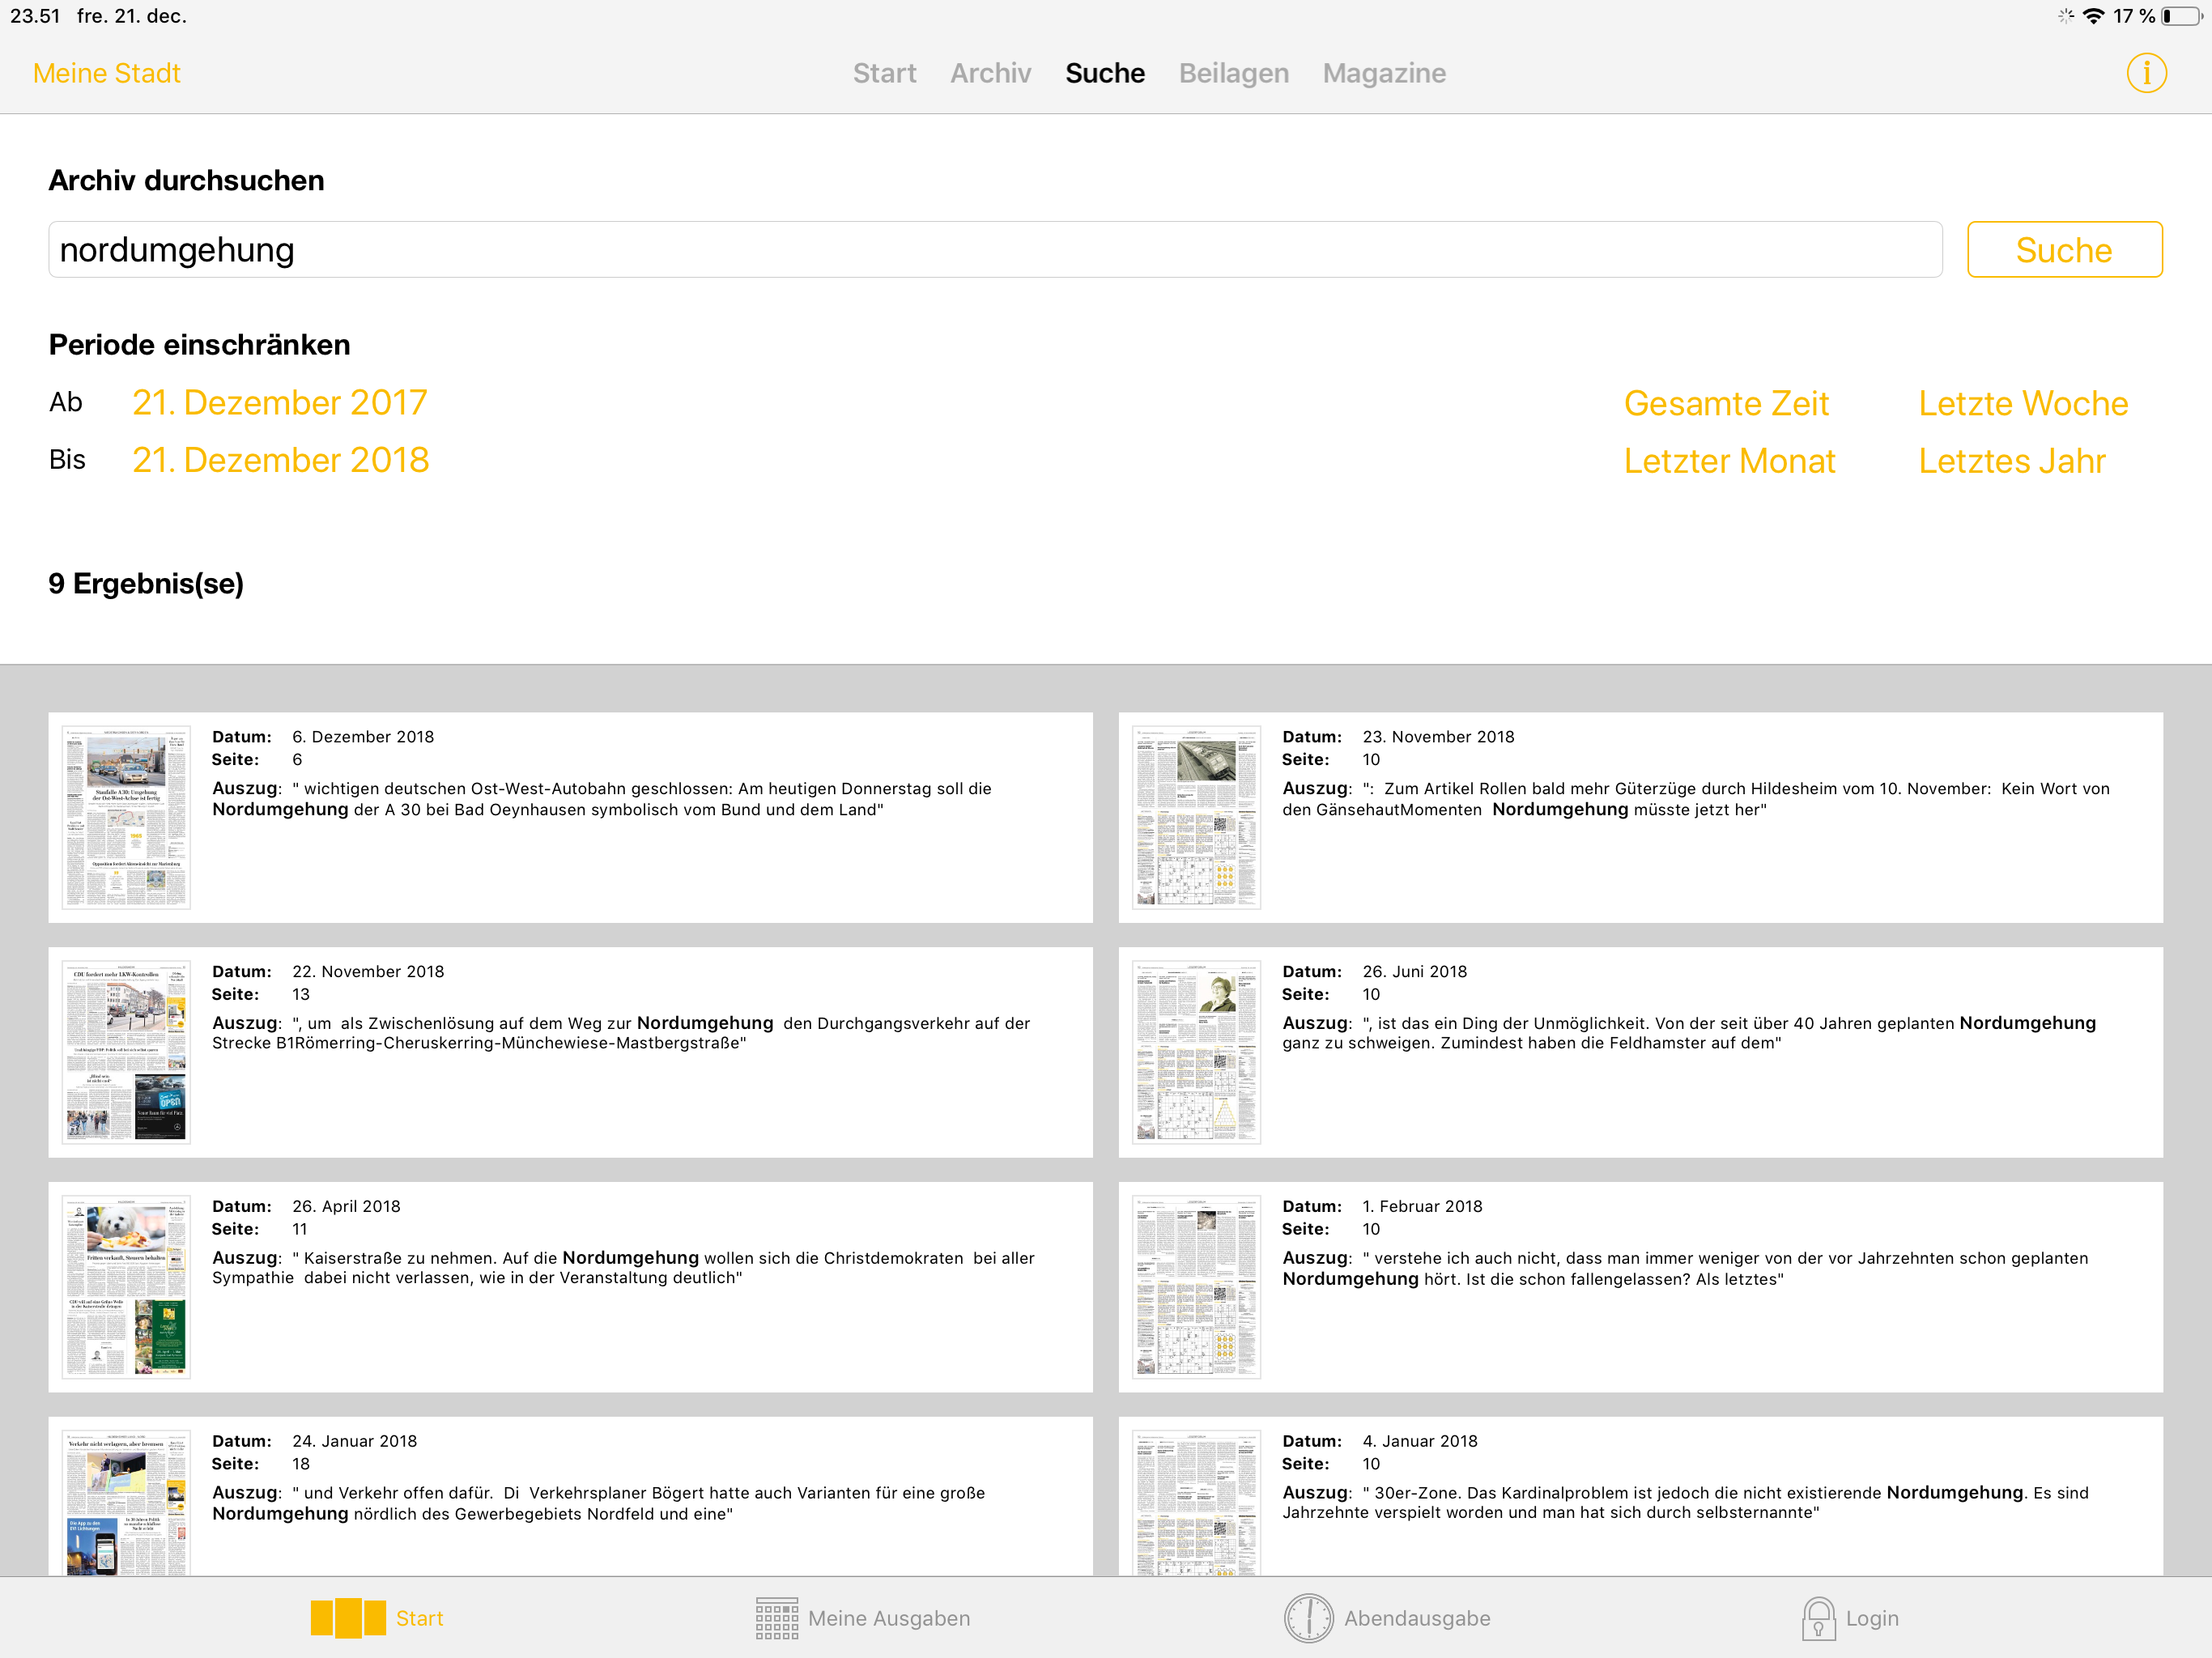Limit search to Letzte Woche
Image resolution: width=2212 pixels, height=1658 pixels.
(x=2022, y=403)
